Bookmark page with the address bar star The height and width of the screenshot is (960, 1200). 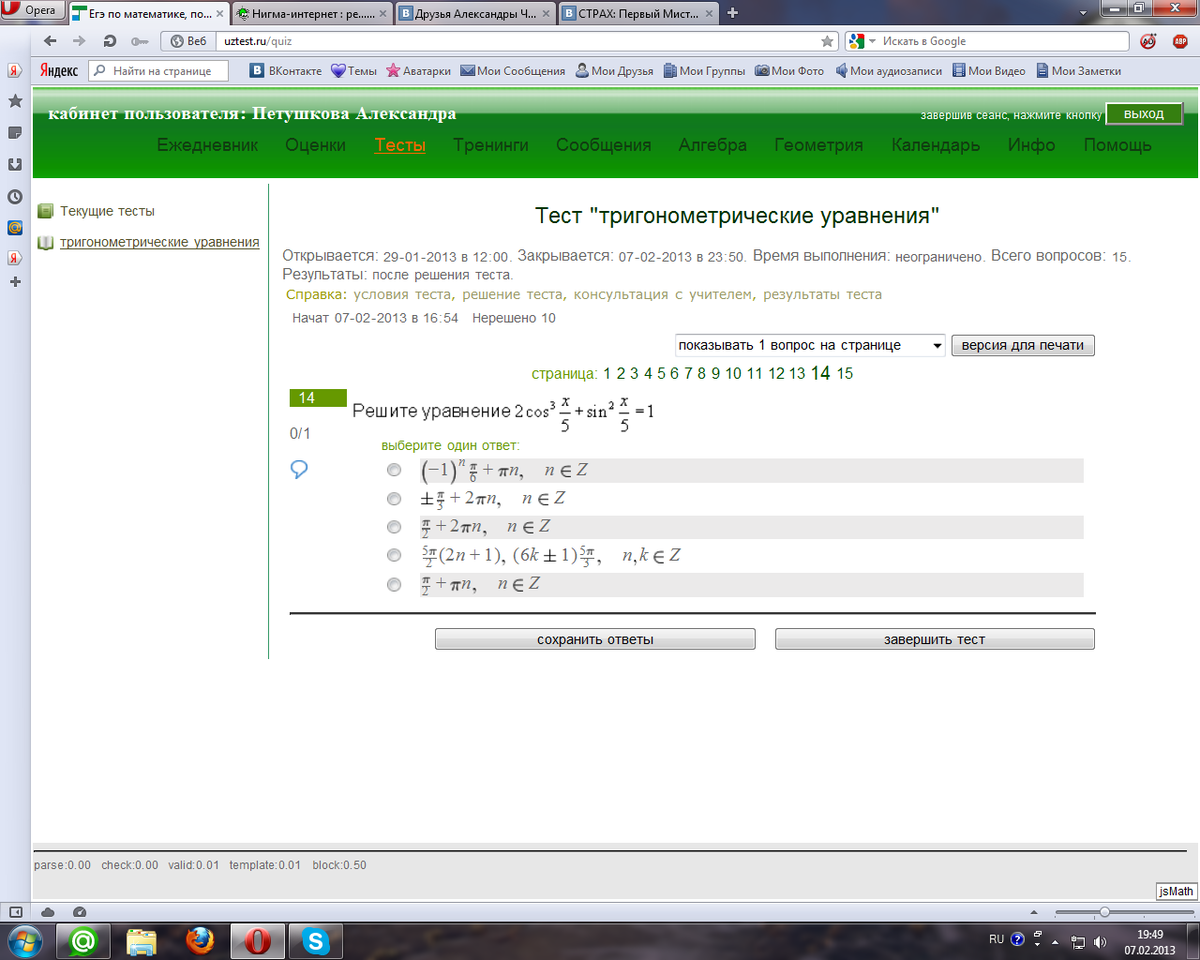827,41
